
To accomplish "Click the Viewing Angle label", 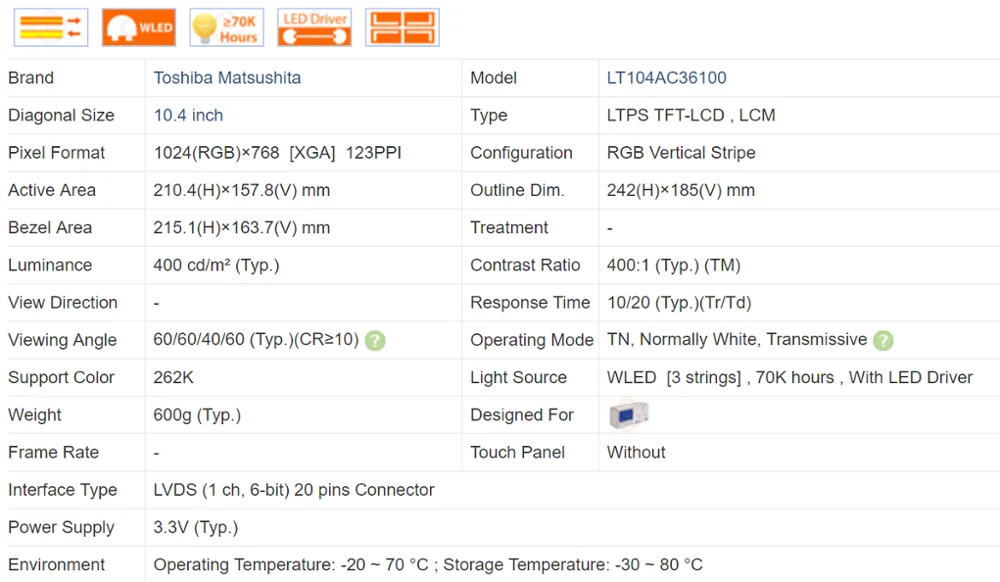I will click(x=62, y=340).
